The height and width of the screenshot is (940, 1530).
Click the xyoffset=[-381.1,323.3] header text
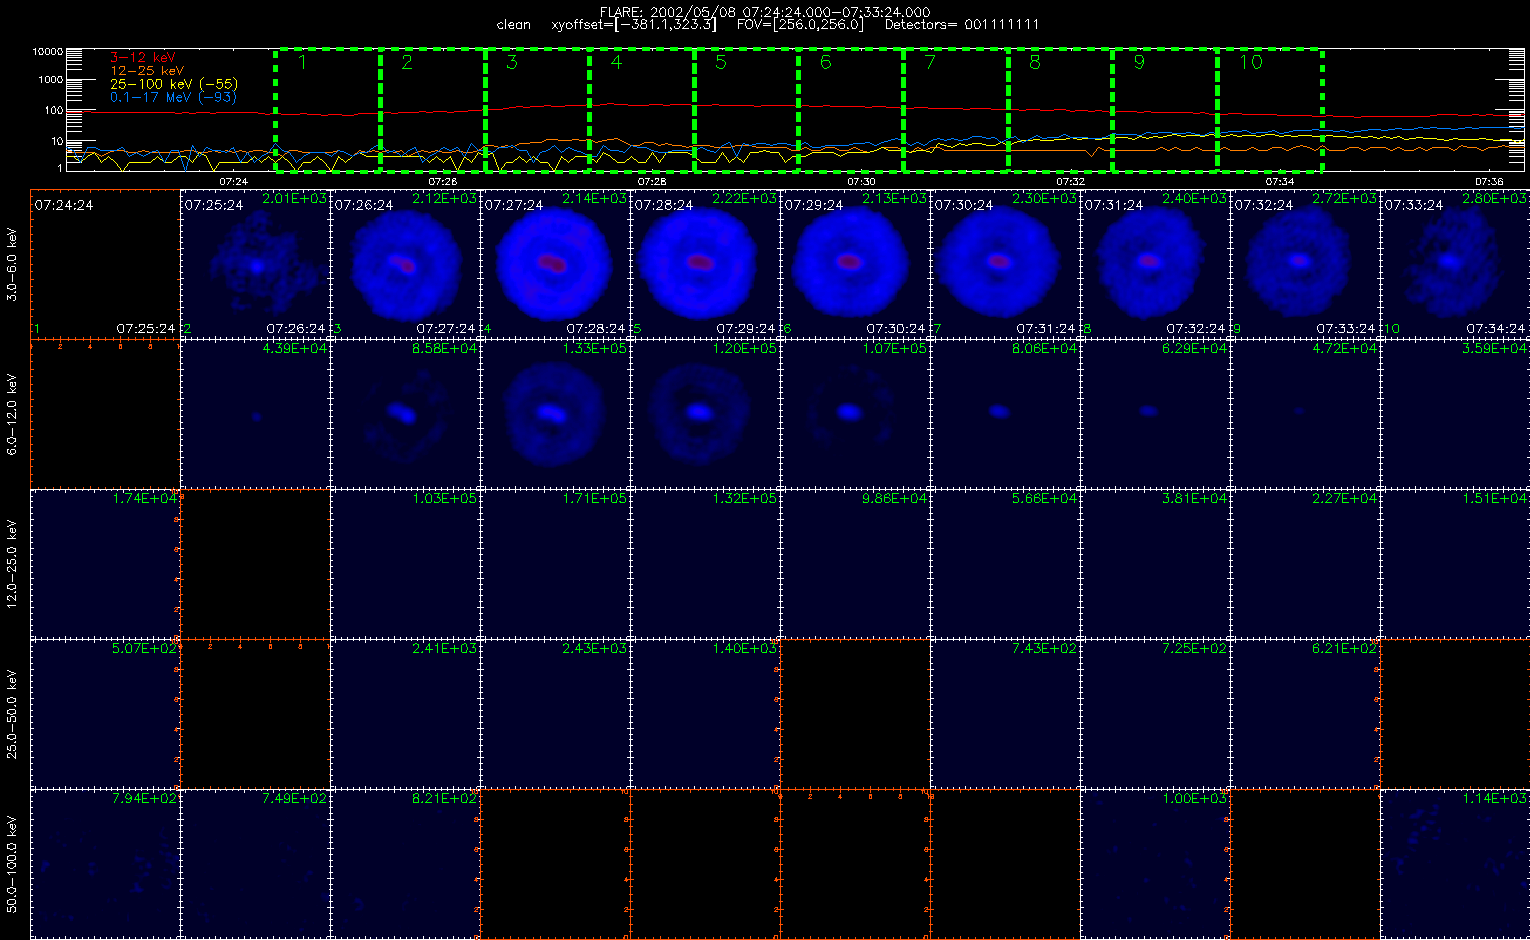pyautogui.click(x=634, y=24)
